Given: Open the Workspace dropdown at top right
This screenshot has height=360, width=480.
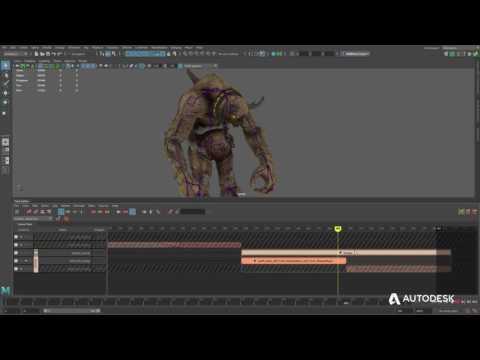Looking at the screenshot, I should [460, 48].
